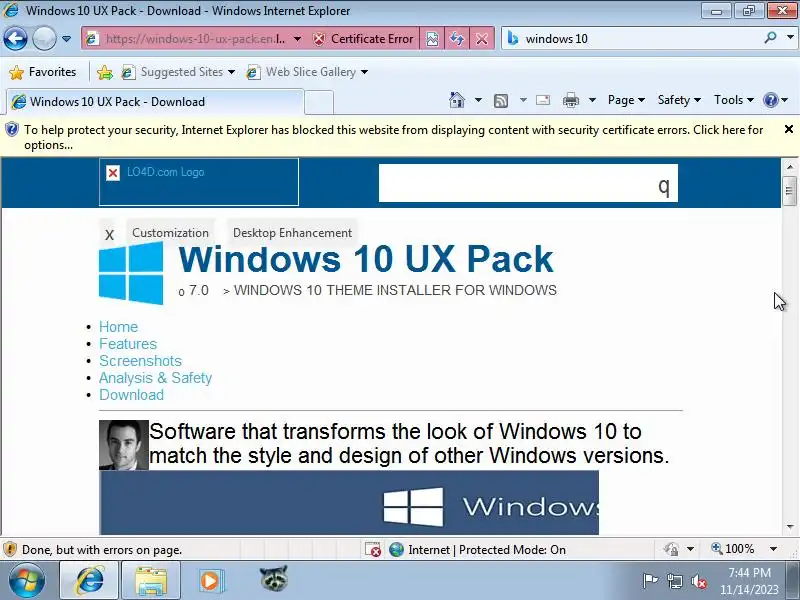800x600 pixels.
Task: Click the Internet Protected Mode zone indicator
Action: [x=478, y=549]
